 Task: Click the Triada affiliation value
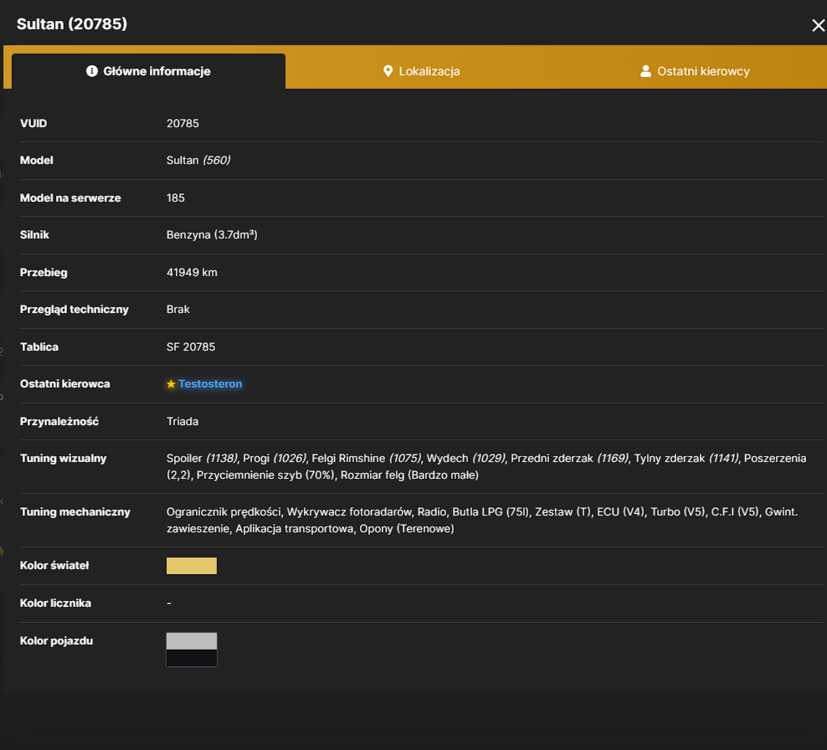[182, 421]
